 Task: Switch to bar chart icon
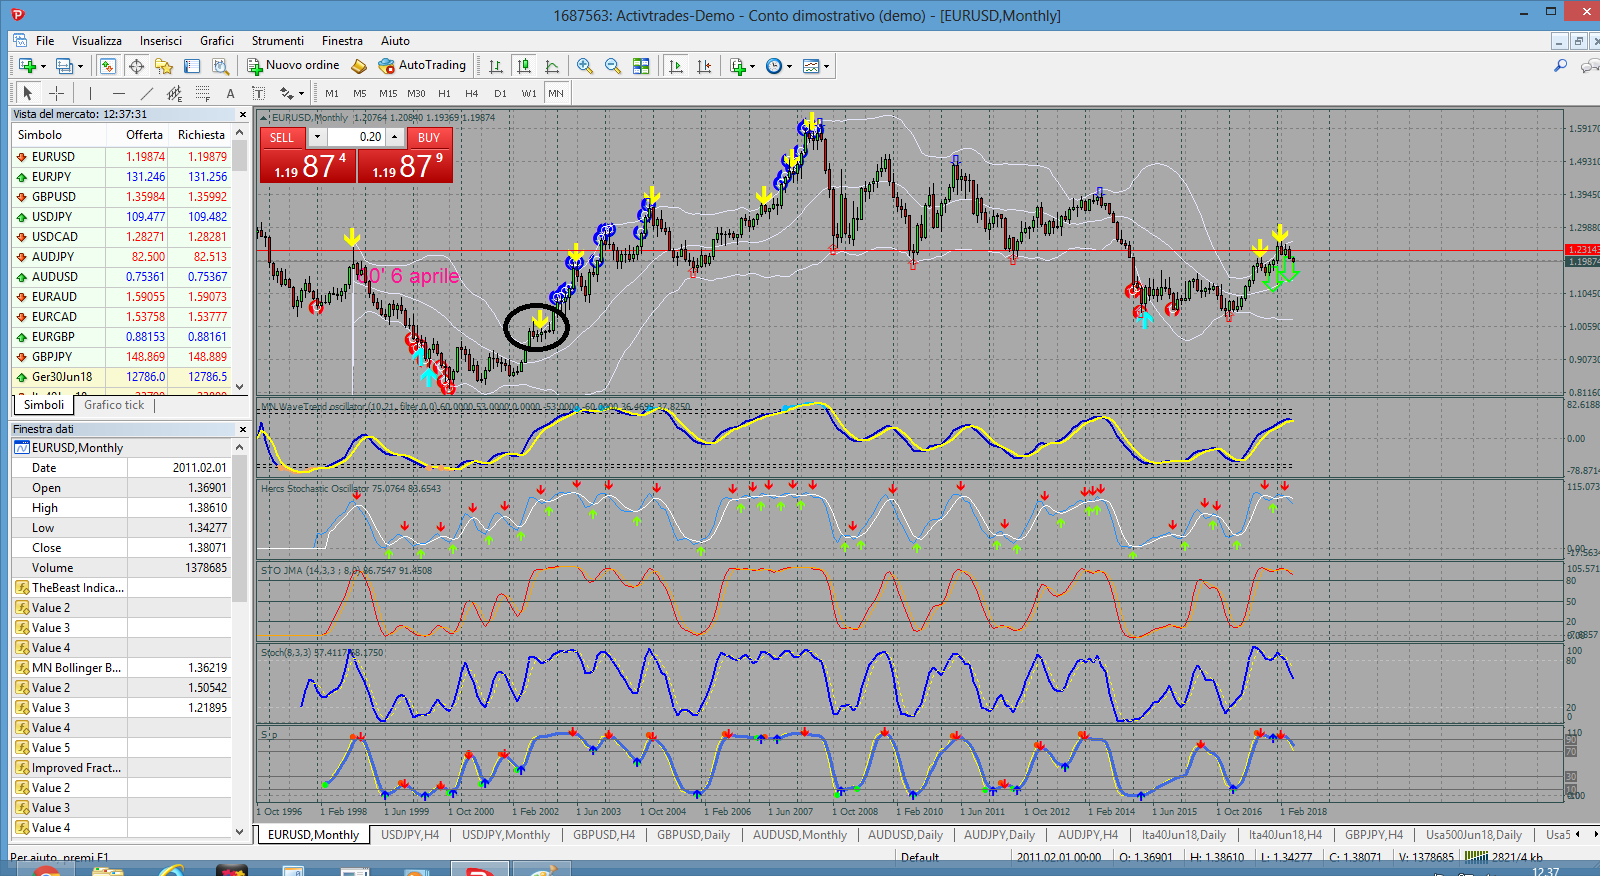pos(495,66)
